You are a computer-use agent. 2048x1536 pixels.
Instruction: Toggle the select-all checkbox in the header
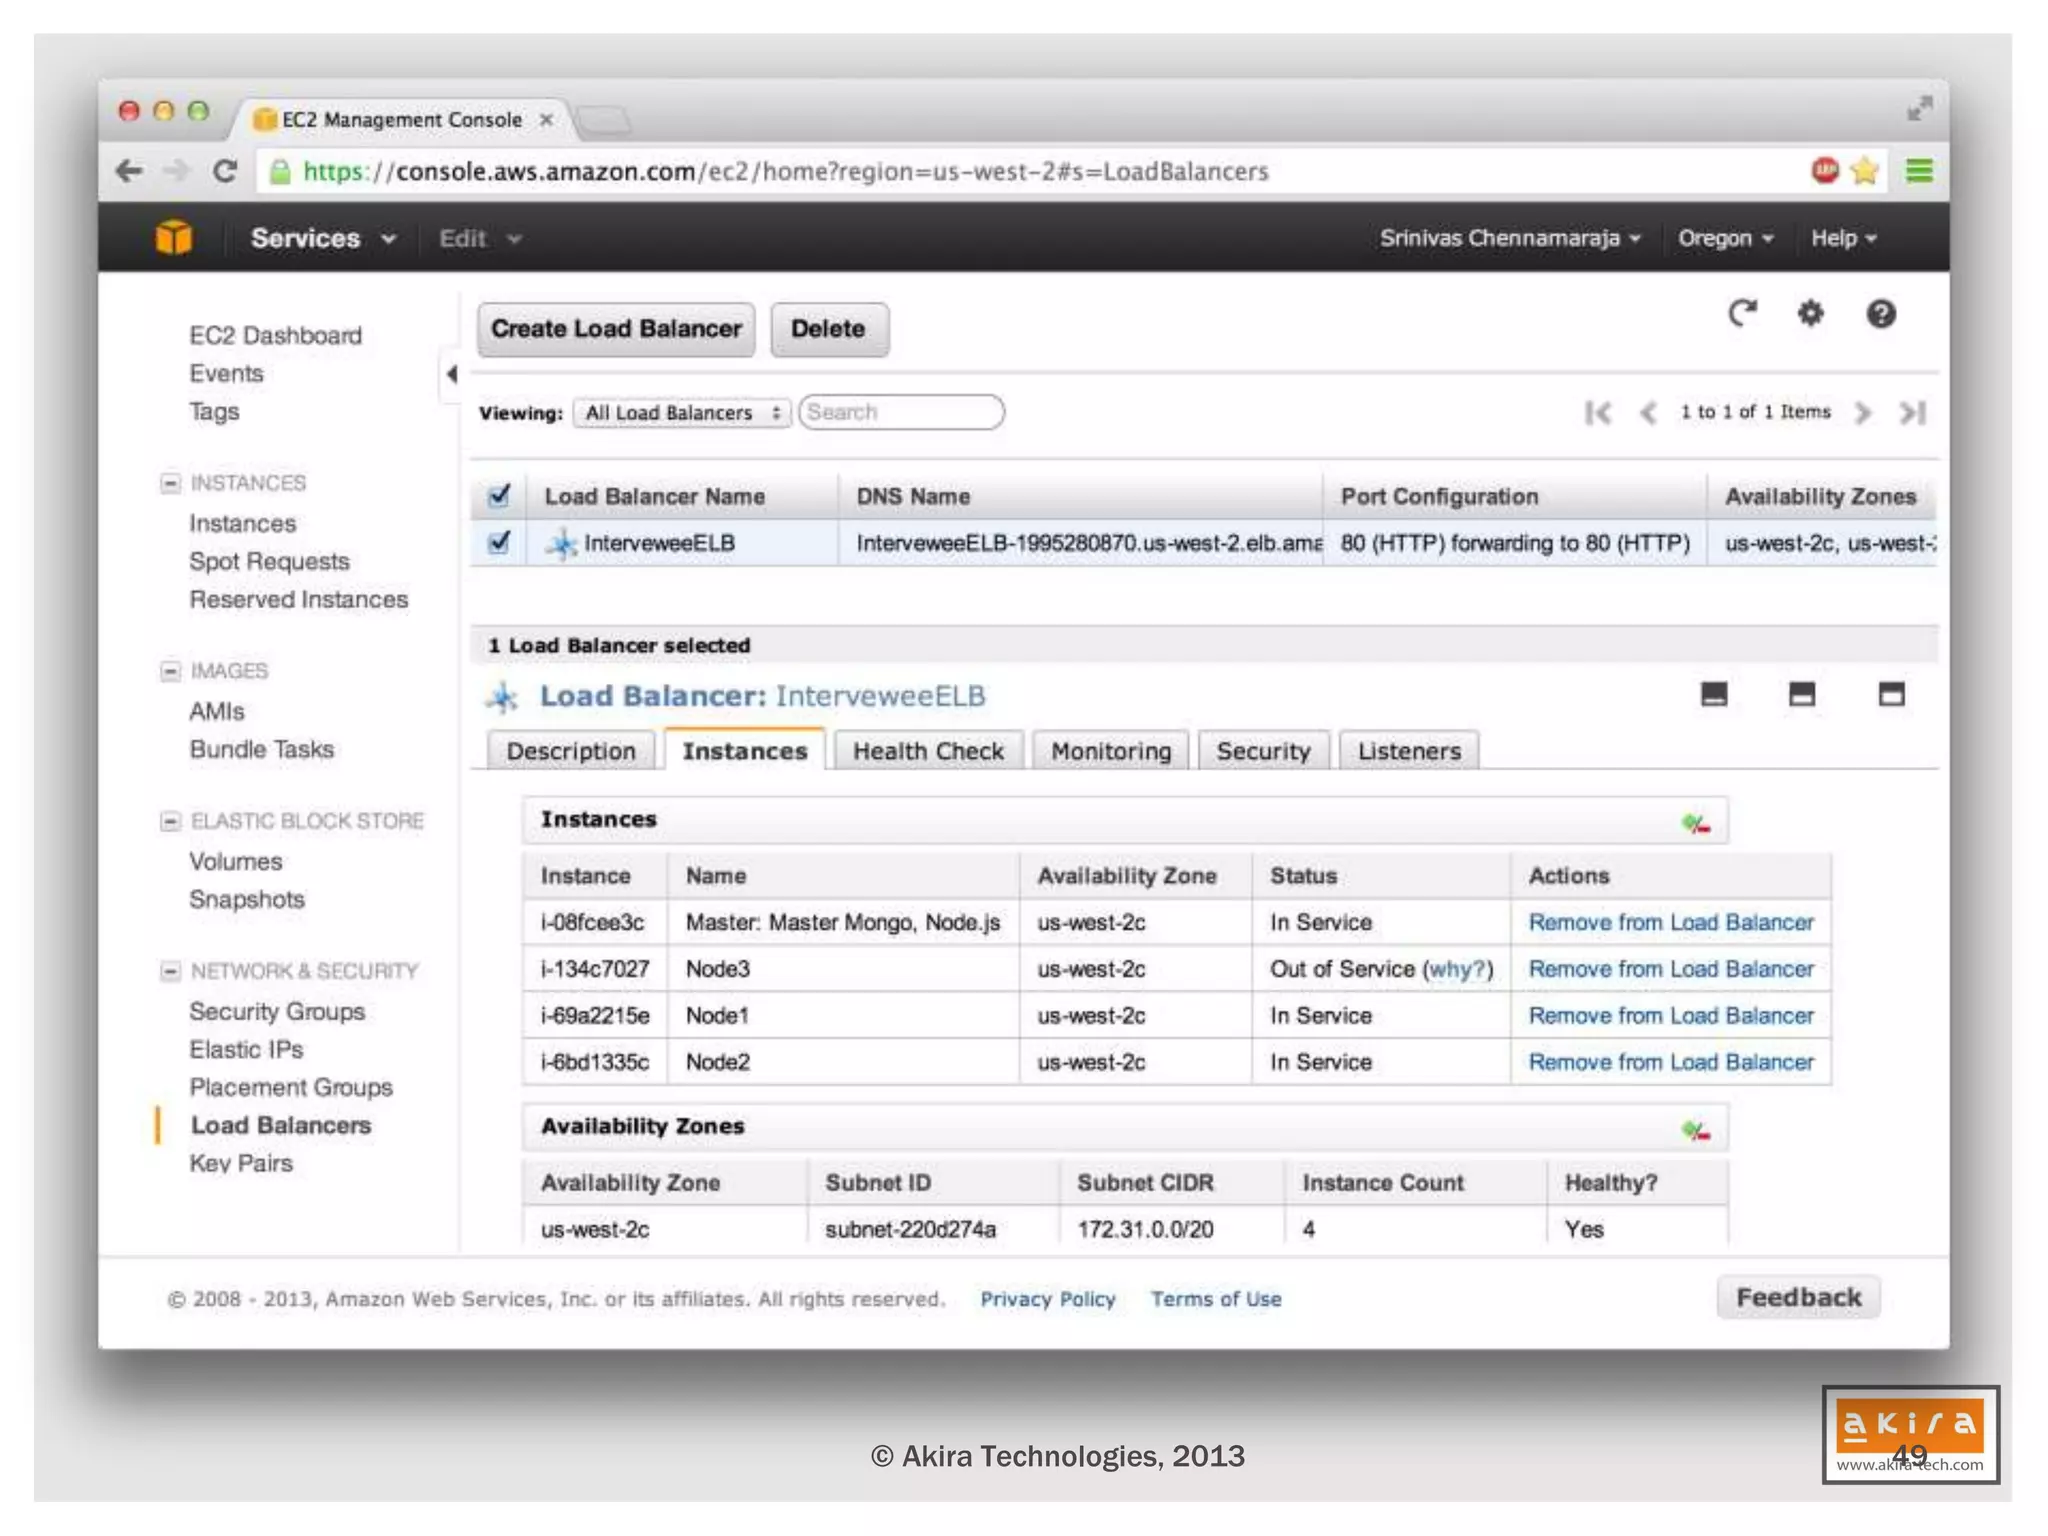pyautogui.click(x=499, y=495)
